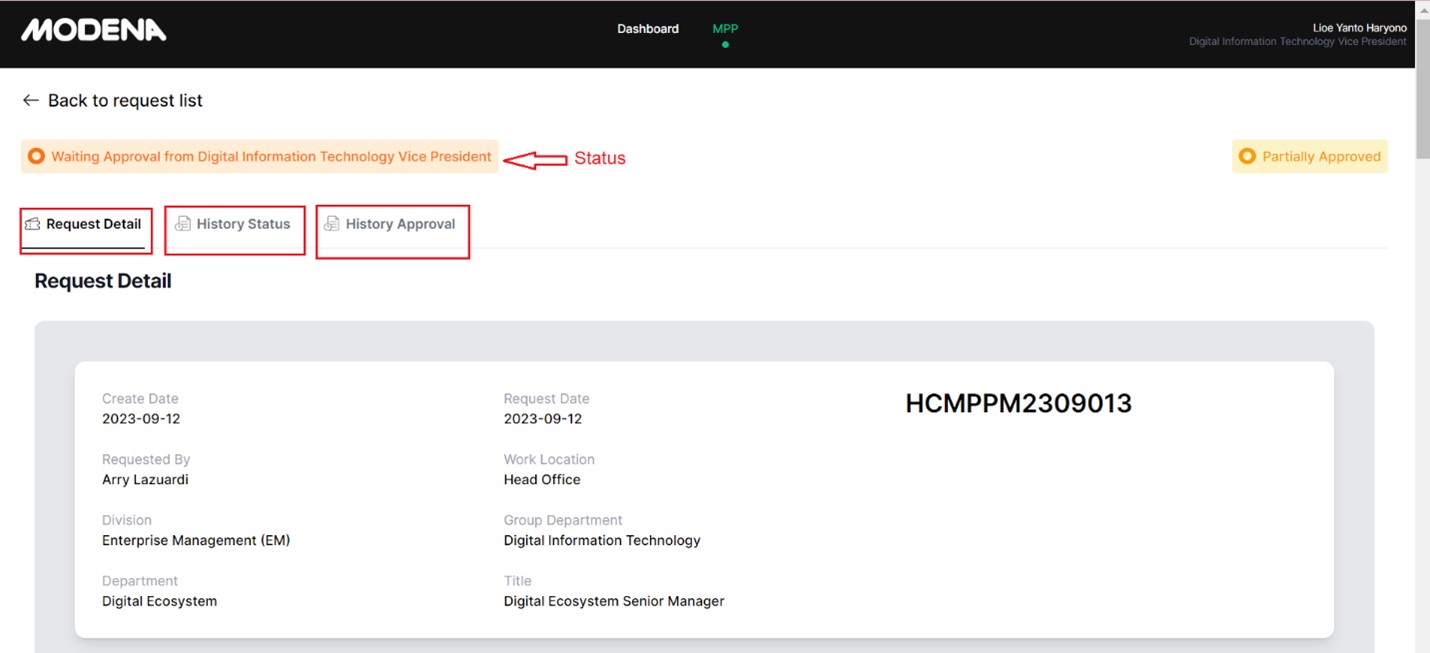Screen dimensions: 1430x653
Task: Click the request number HCMPPM2309013
Action: pyautogui.click(x=1018, y=403)
